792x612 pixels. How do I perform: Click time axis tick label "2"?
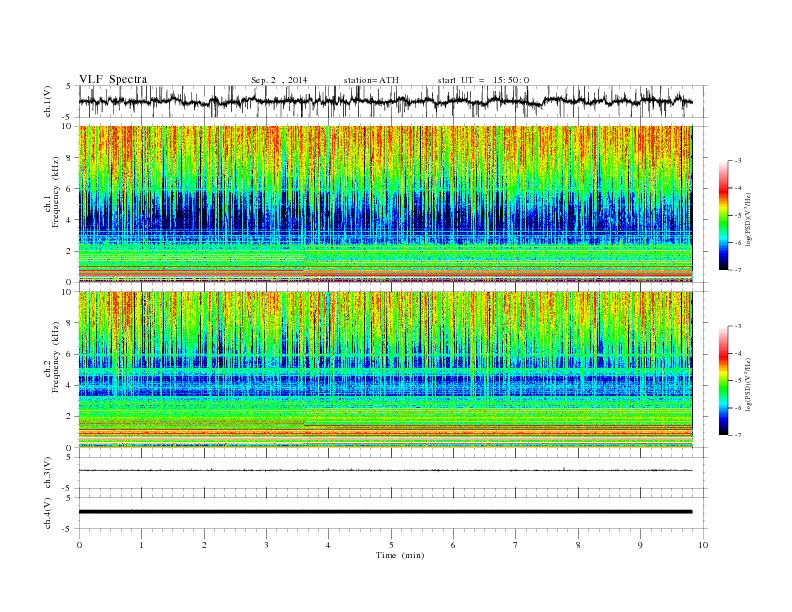pyautogui.click(x=204, y=545)
